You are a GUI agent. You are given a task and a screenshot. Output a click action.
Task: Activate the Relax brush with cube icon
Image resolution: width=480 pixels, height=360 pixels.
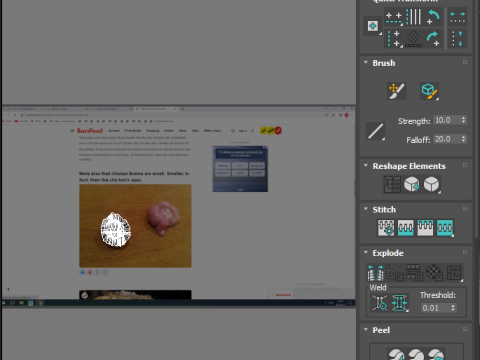pos(429,91)
